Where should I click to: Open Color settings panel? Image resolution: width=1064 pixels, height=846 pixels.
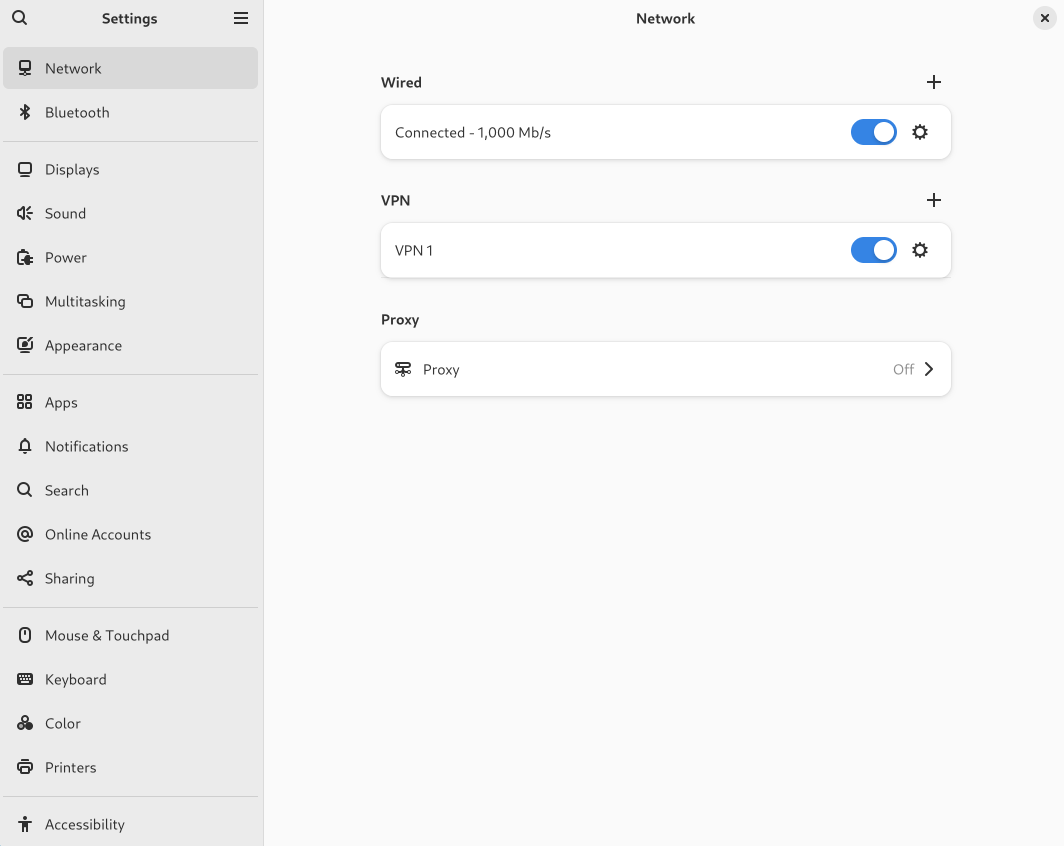coord(130,723)
